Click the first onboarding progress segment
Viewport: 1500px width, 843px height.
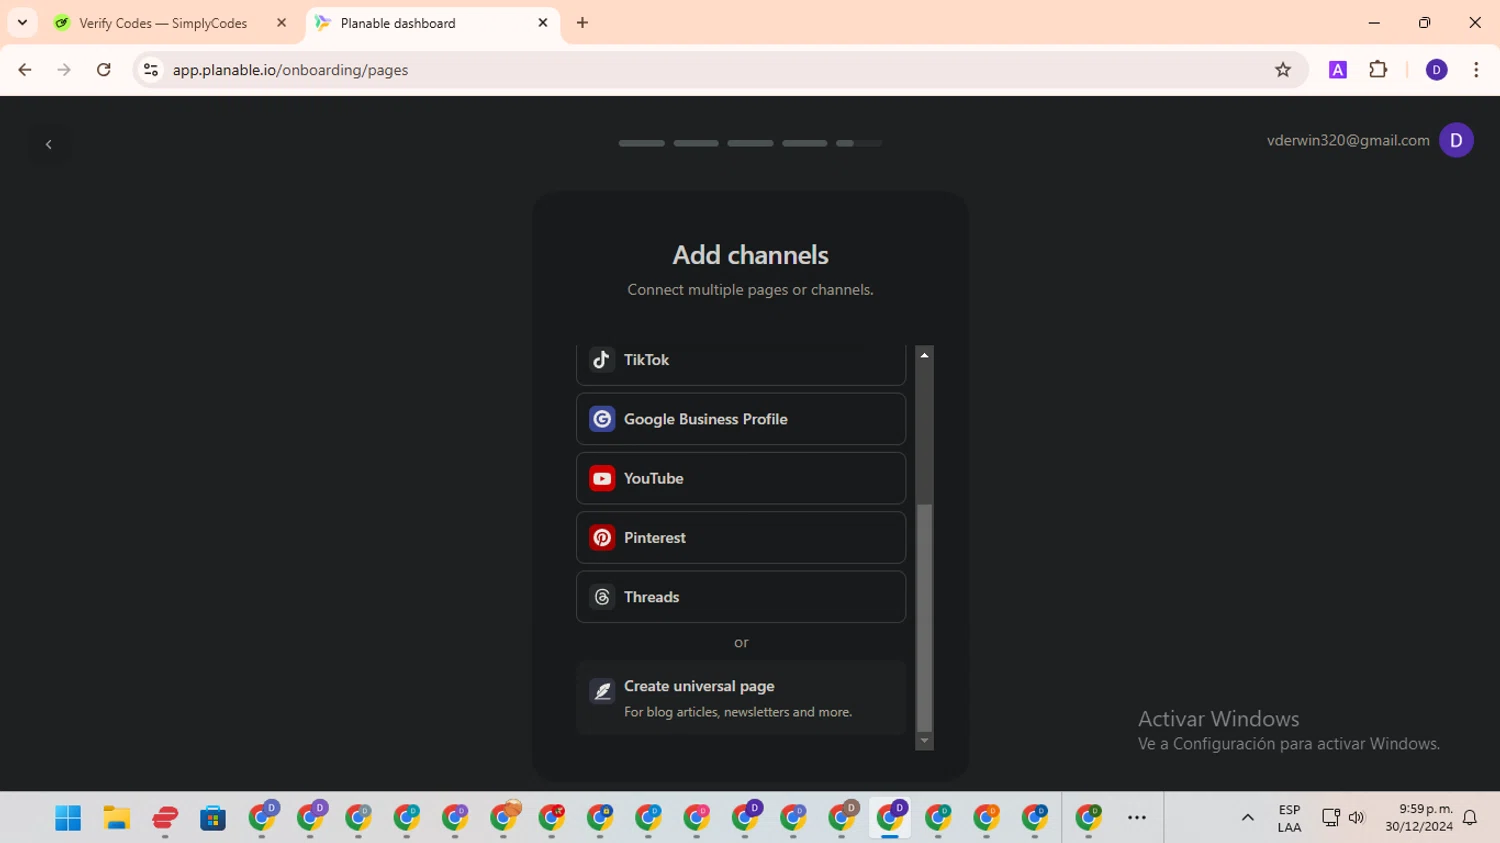click(x=641, y=143)
